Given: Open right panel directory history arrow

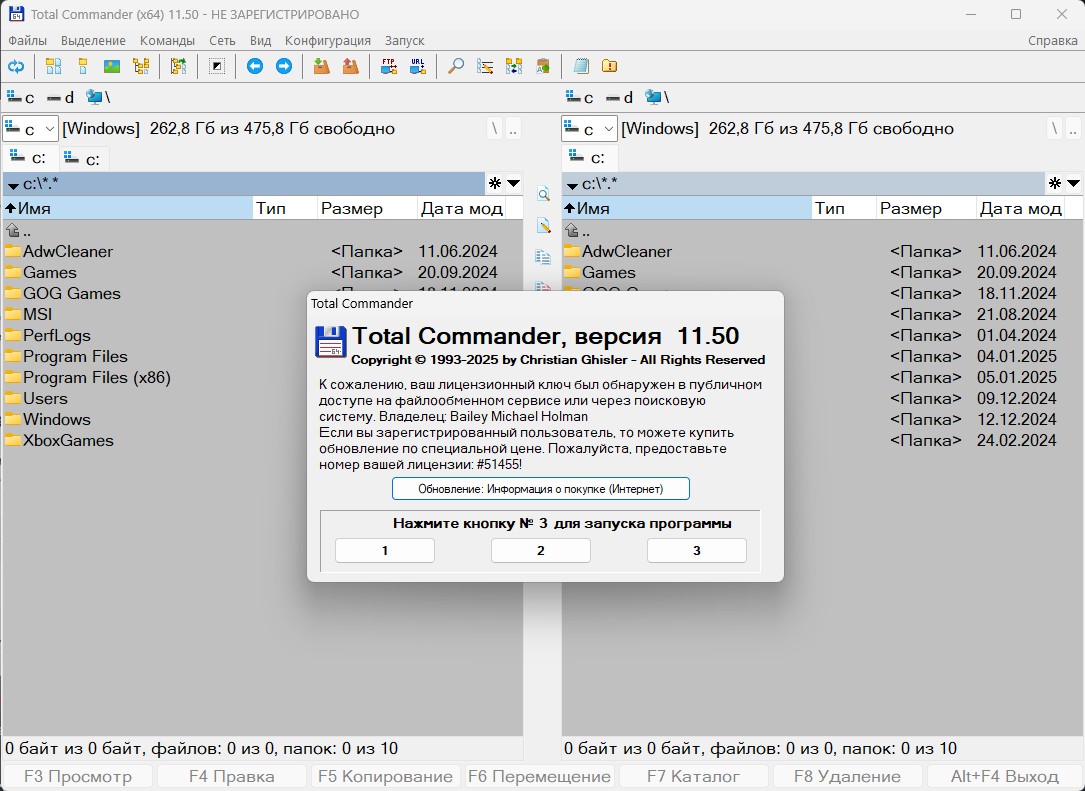Looking at the screenshot, I should 1073,183.
